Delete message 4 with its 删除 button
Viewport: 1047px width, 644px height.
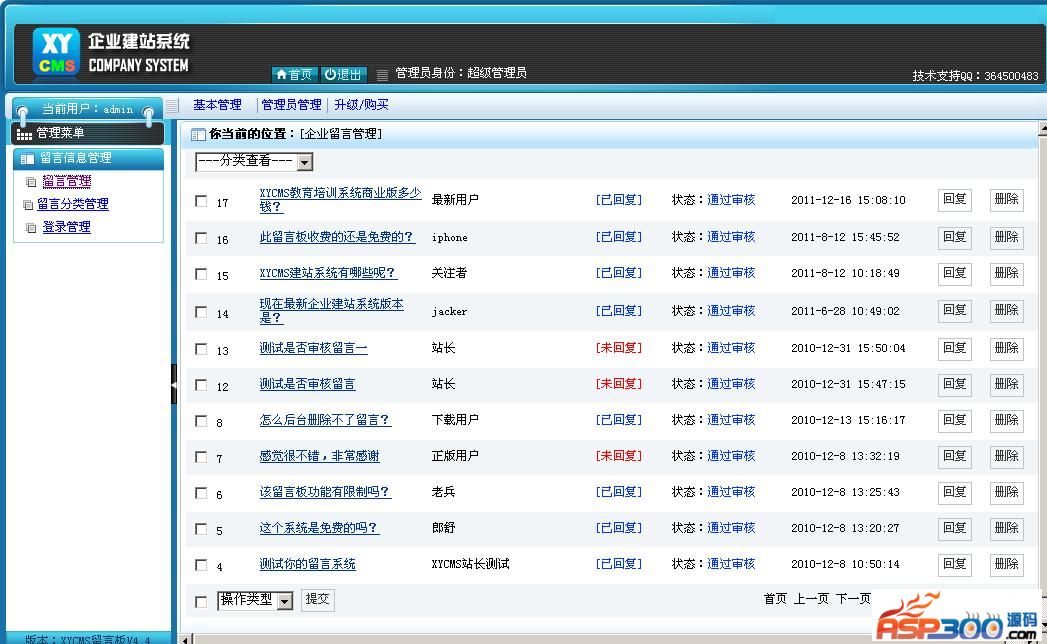tap(1006, 564)
